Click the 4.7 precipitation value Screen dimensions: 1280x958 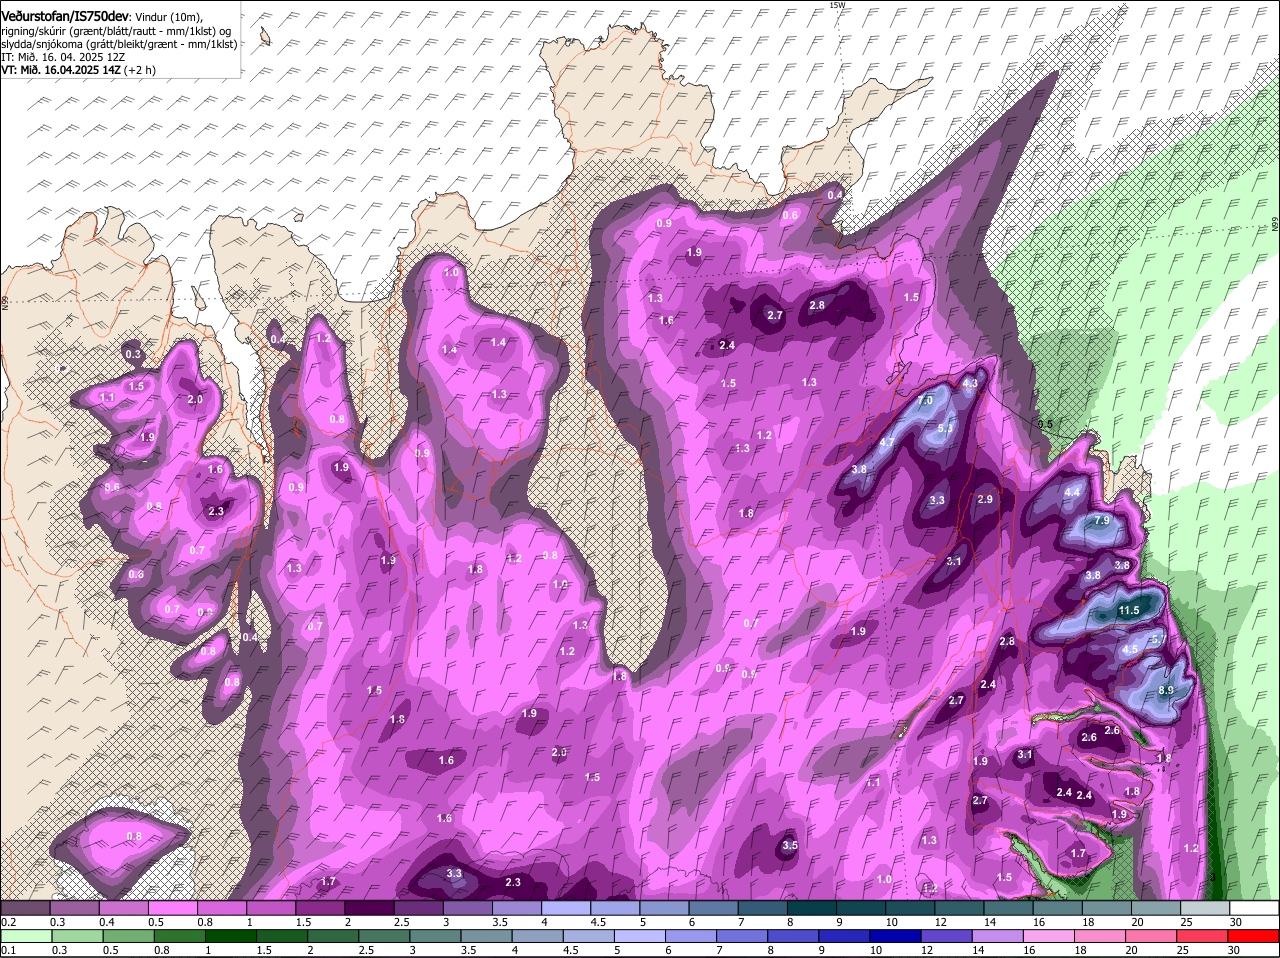[887, 443]
